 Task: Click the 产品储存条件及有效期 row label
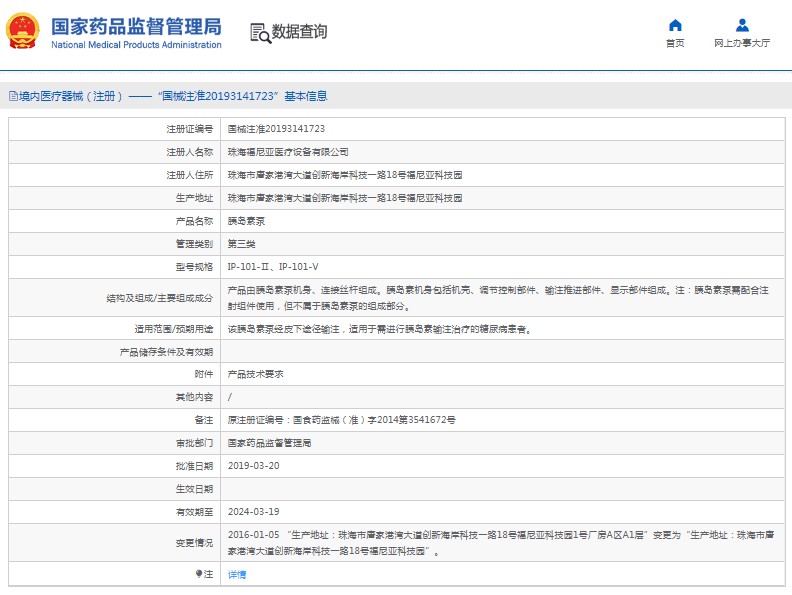pos(166,352)
